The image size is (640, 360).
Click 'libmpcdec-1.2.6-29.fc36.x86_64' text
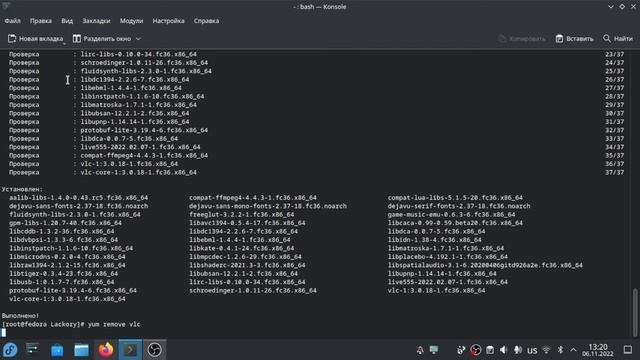(245, 257)
